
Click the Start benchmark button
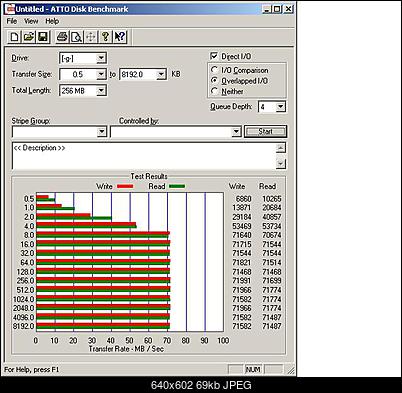pos(265,131)
